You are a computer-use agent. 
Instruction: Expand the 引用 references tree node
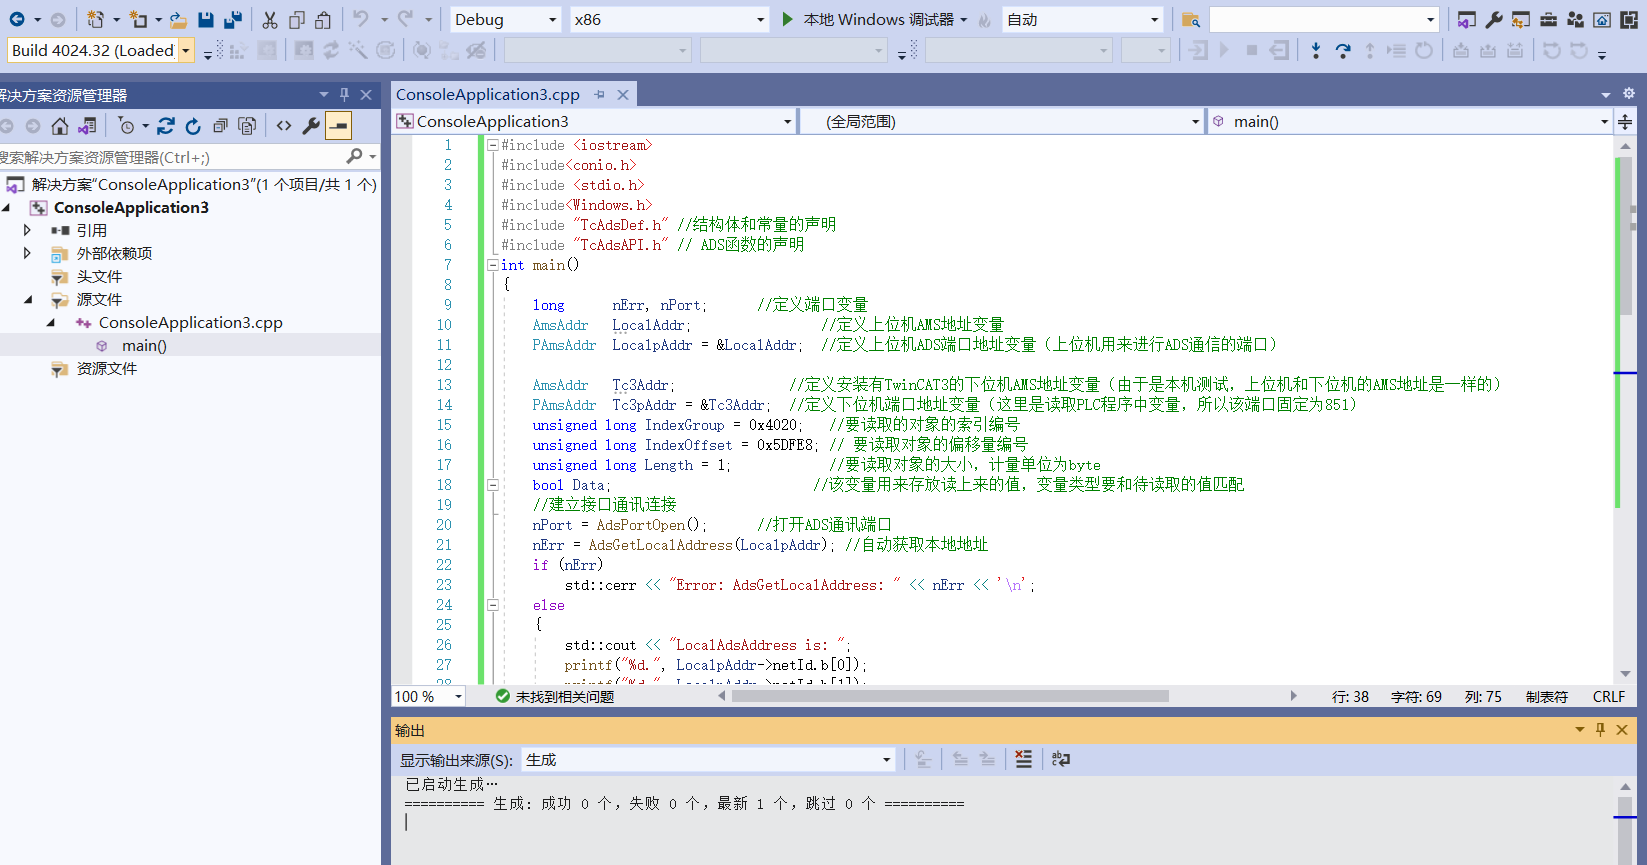[x=27, y=230]
